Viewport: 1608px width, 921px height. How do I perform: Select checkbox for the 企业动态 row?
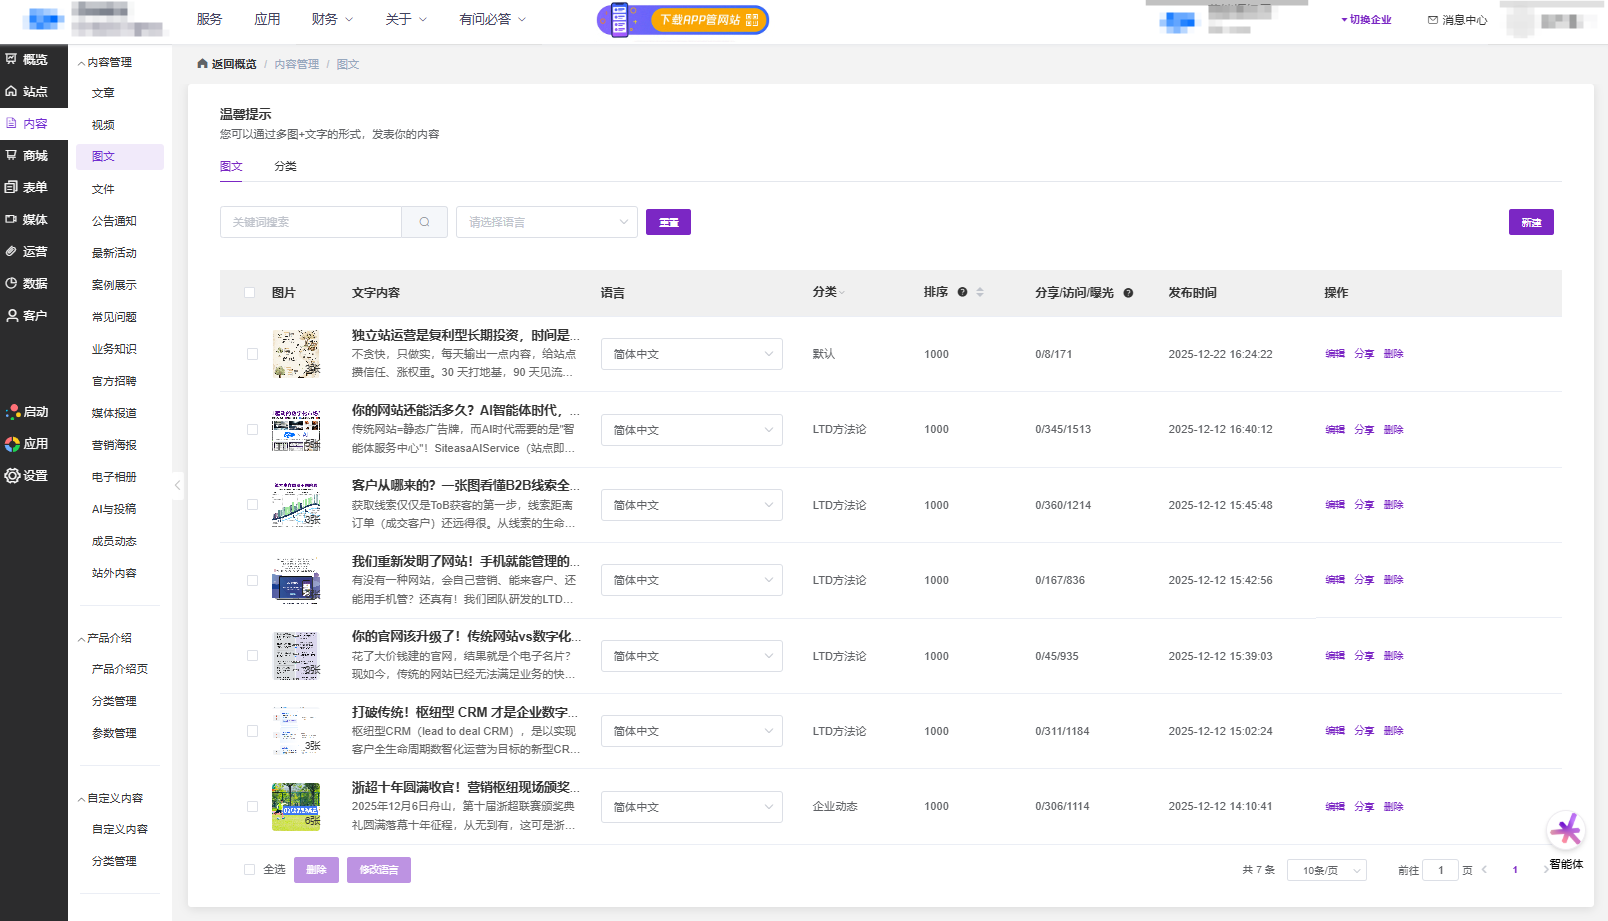click(252, 807)
